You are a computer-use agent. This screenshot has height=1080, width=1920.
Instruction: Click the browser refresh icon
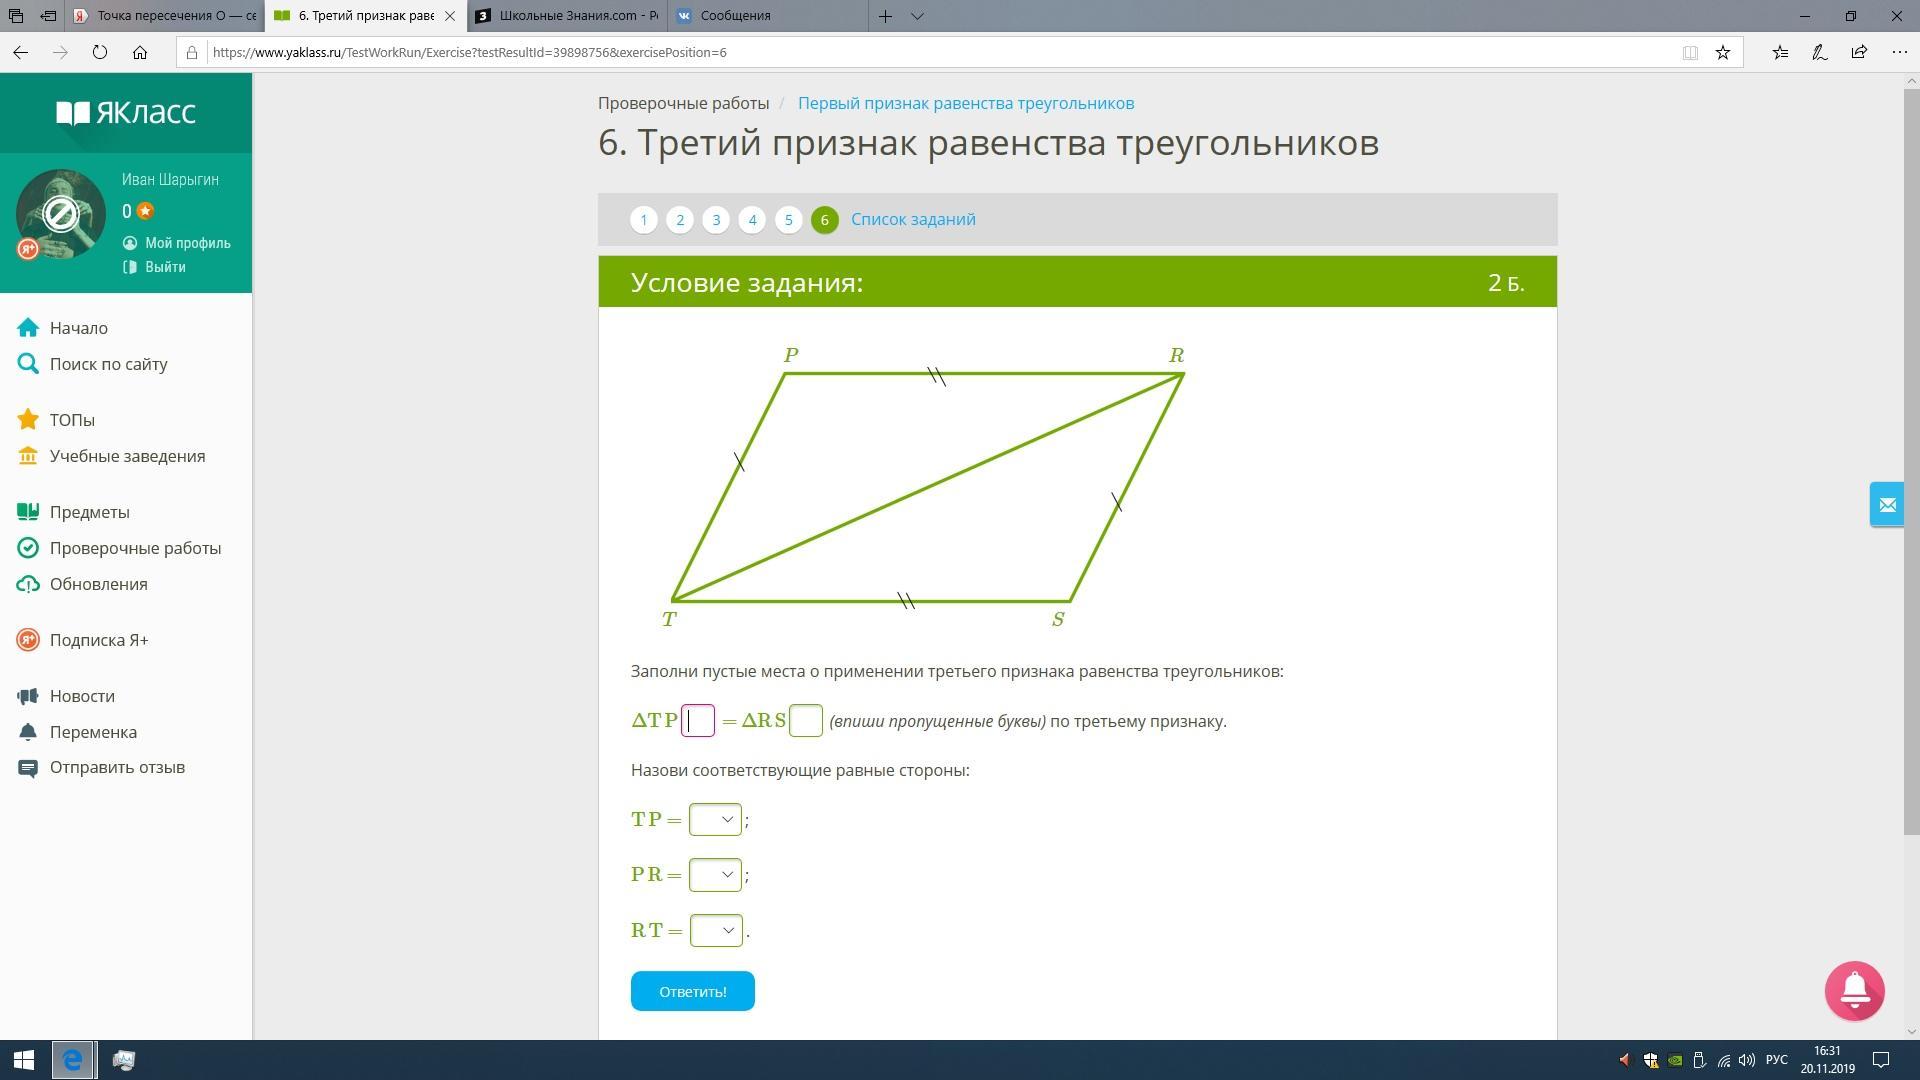99,52
